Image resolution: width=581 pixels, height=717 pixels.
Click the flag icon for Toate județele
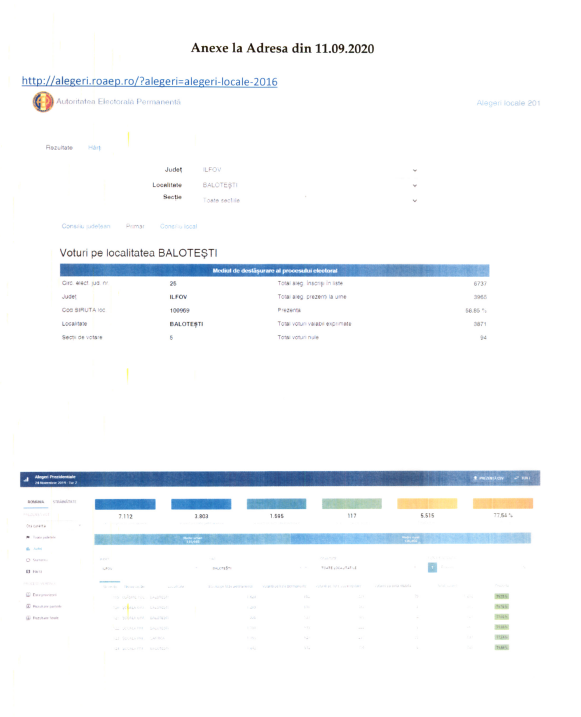tap(28, 537)
